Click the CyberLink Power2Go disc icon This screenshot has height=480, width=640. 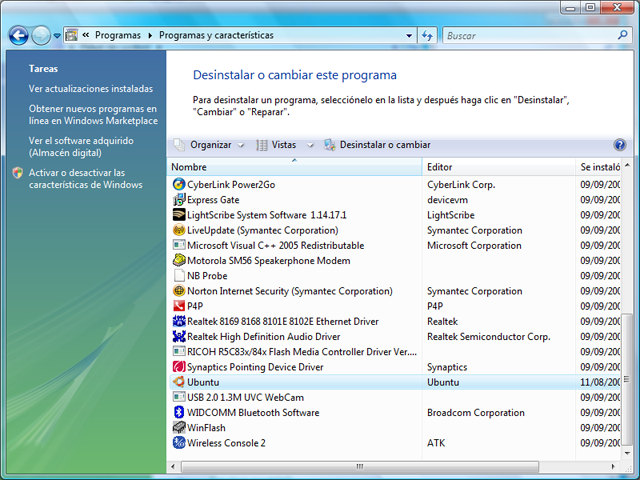click(179, 184)
